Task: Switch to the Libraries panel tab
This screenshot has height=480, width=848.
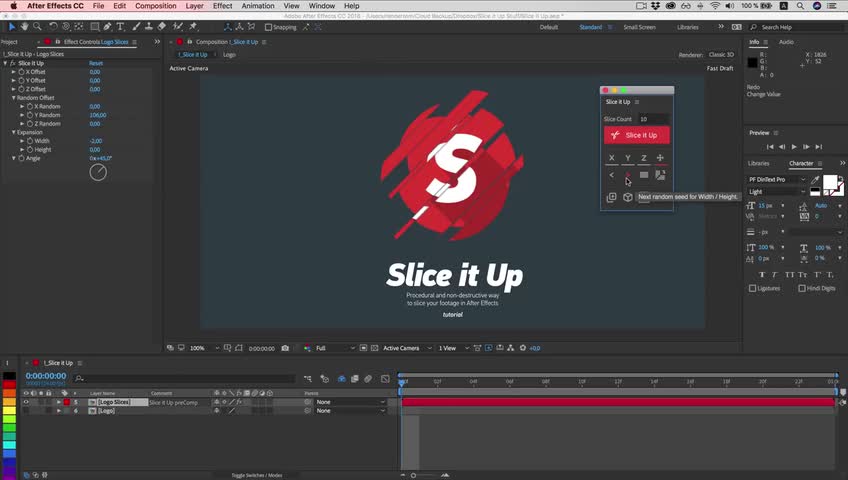Action: coord(758,163)
